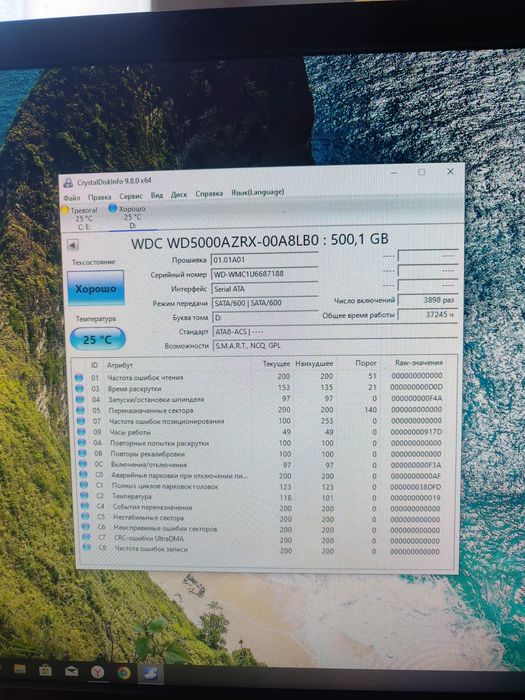The height and width of the screenshot is (700, 525).
Task: Click raw value 00000000917D
Action: pyautogui.click(x=416, y=432)
